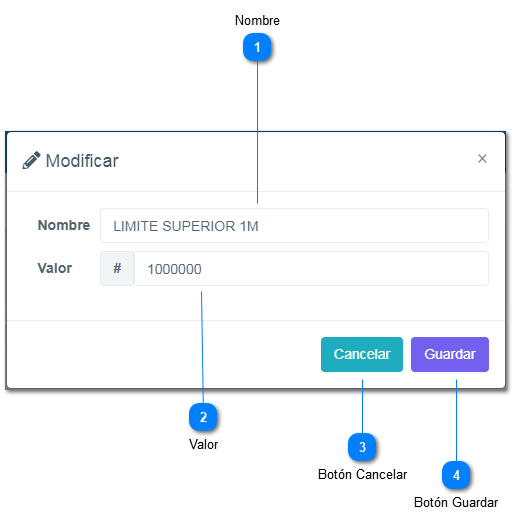Image resolution: width=515 pixels, height=526 pixels.
Task: Click the pencil edit icon beside Modificar
Action: 31,160
